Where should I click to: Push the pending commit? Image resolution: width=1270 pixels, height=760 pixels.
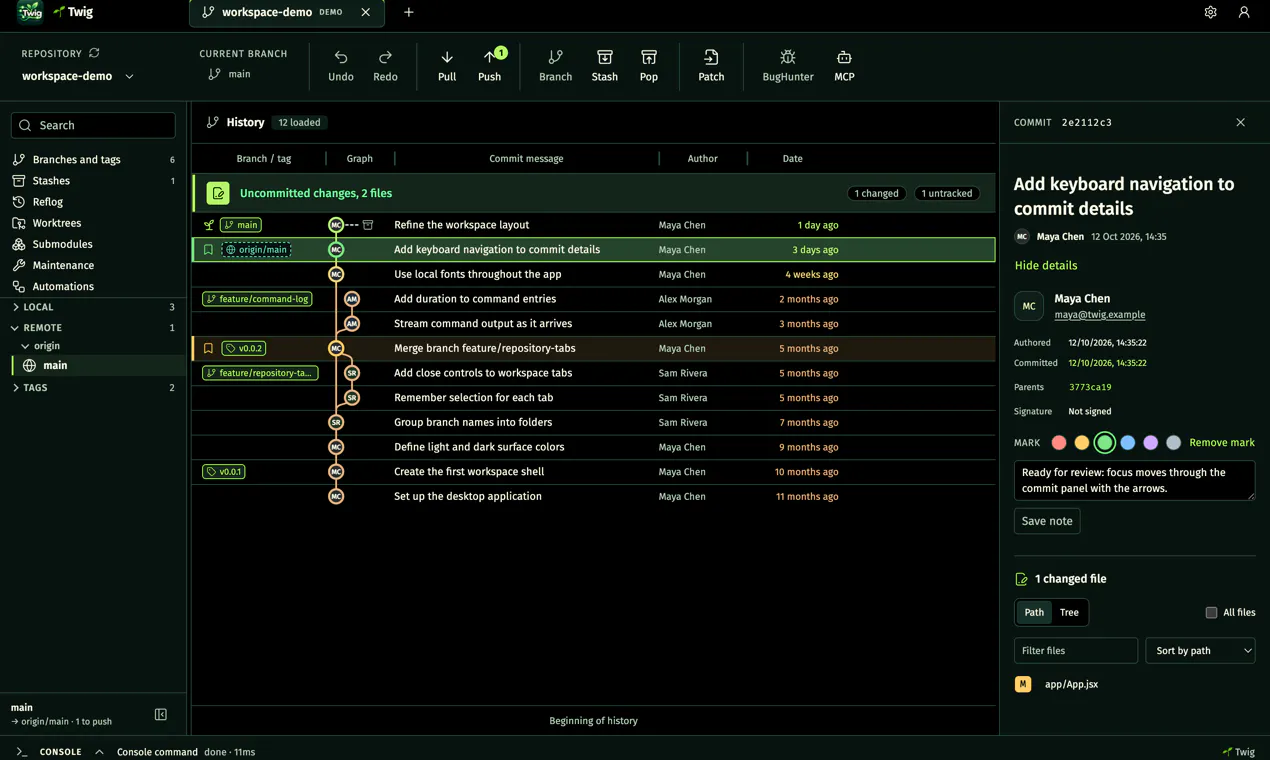point(490,66)
